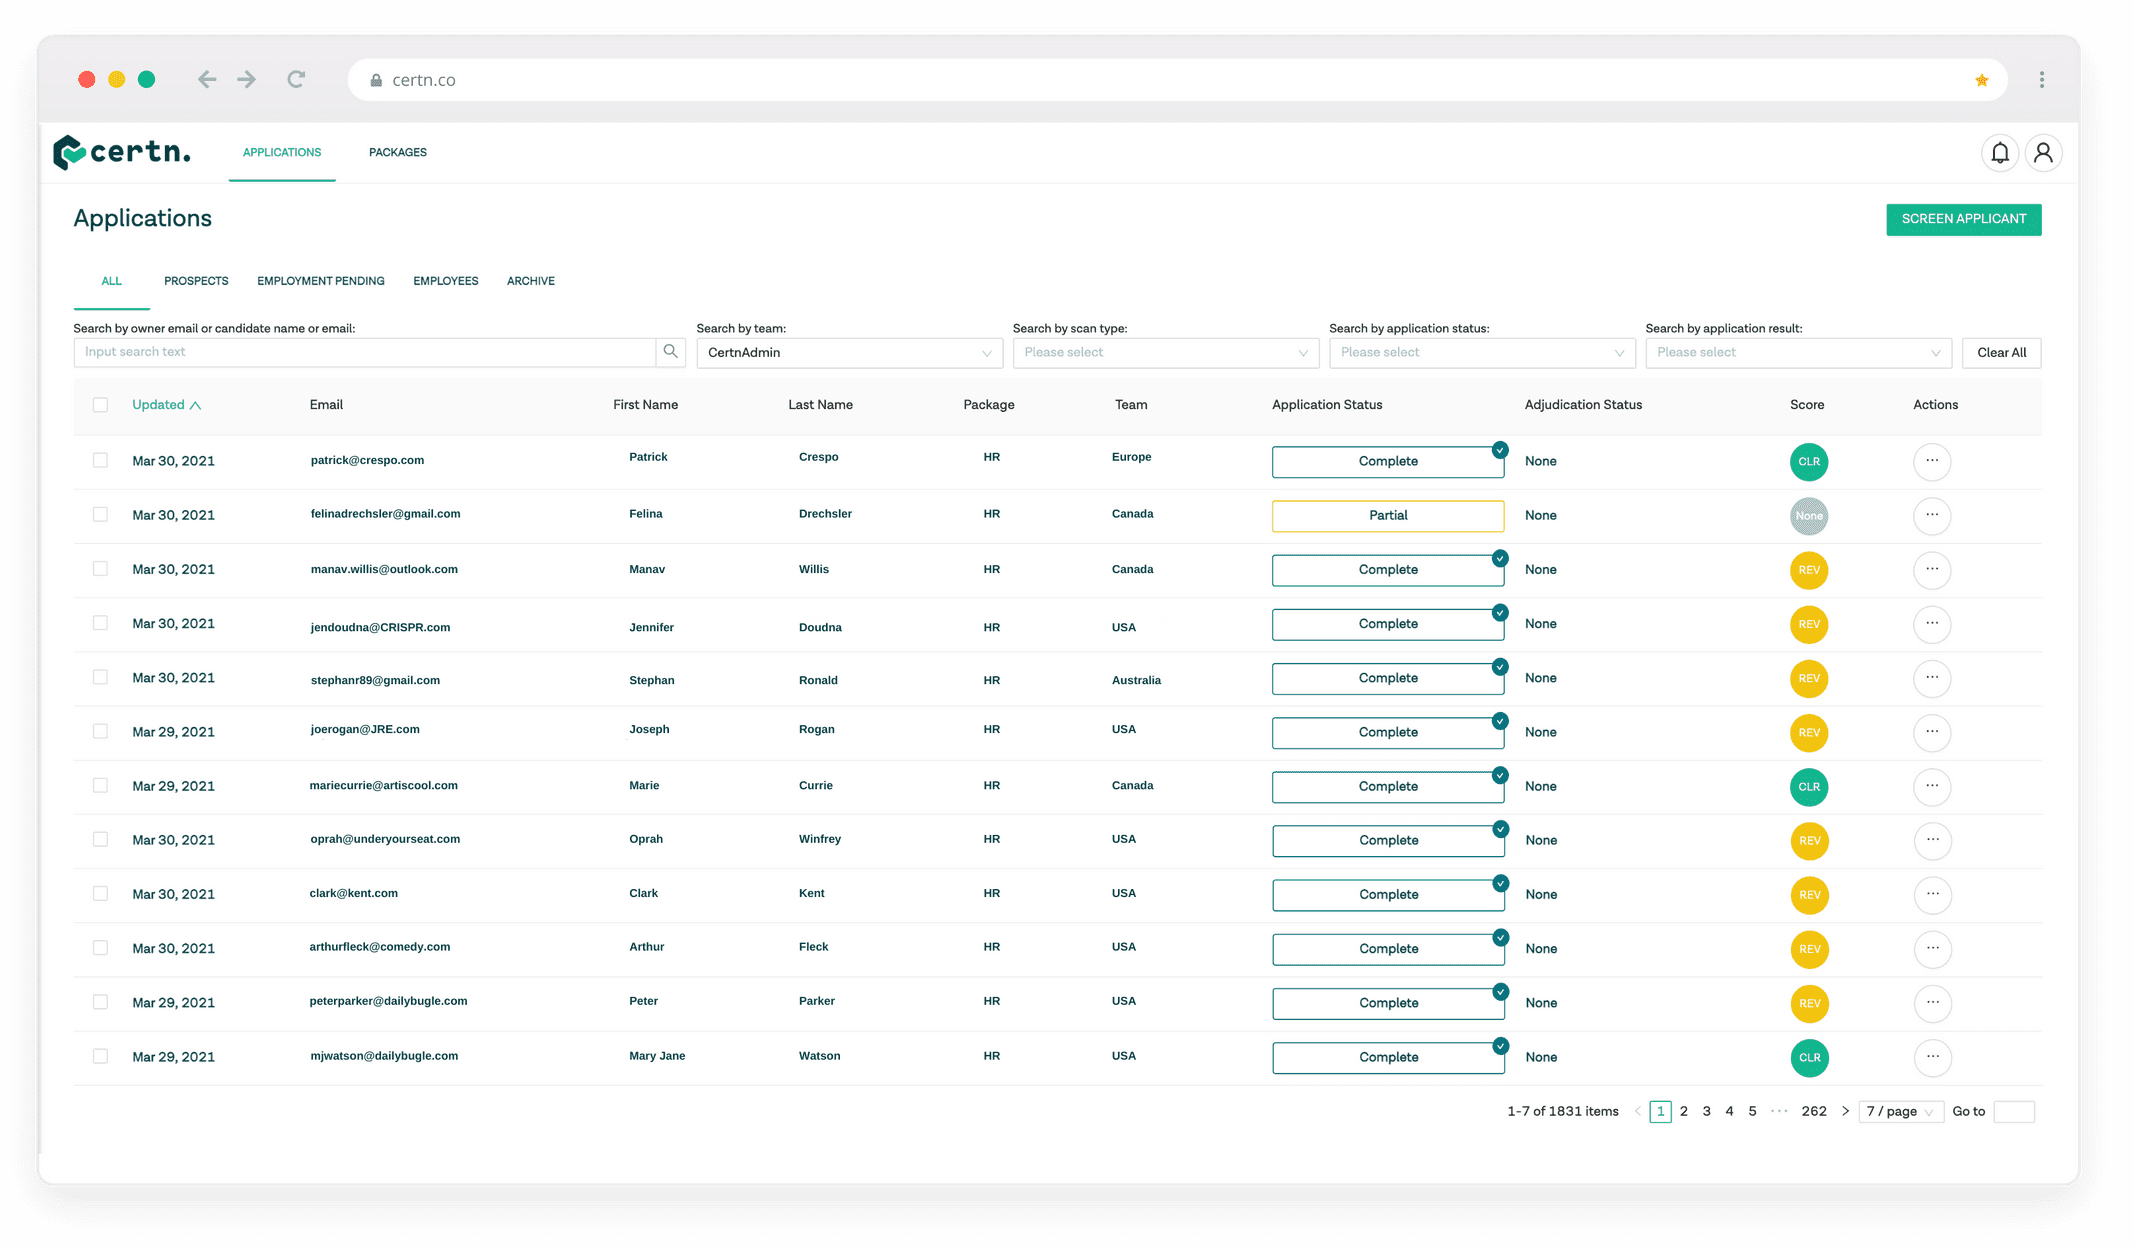Click the search magnifier icon

[x=670, y=352]
